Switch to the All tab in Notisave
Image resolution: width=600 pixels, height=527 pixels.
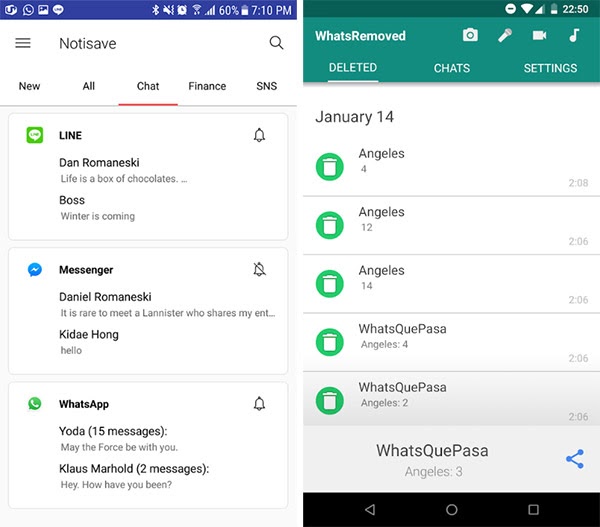tap(89, 86)
